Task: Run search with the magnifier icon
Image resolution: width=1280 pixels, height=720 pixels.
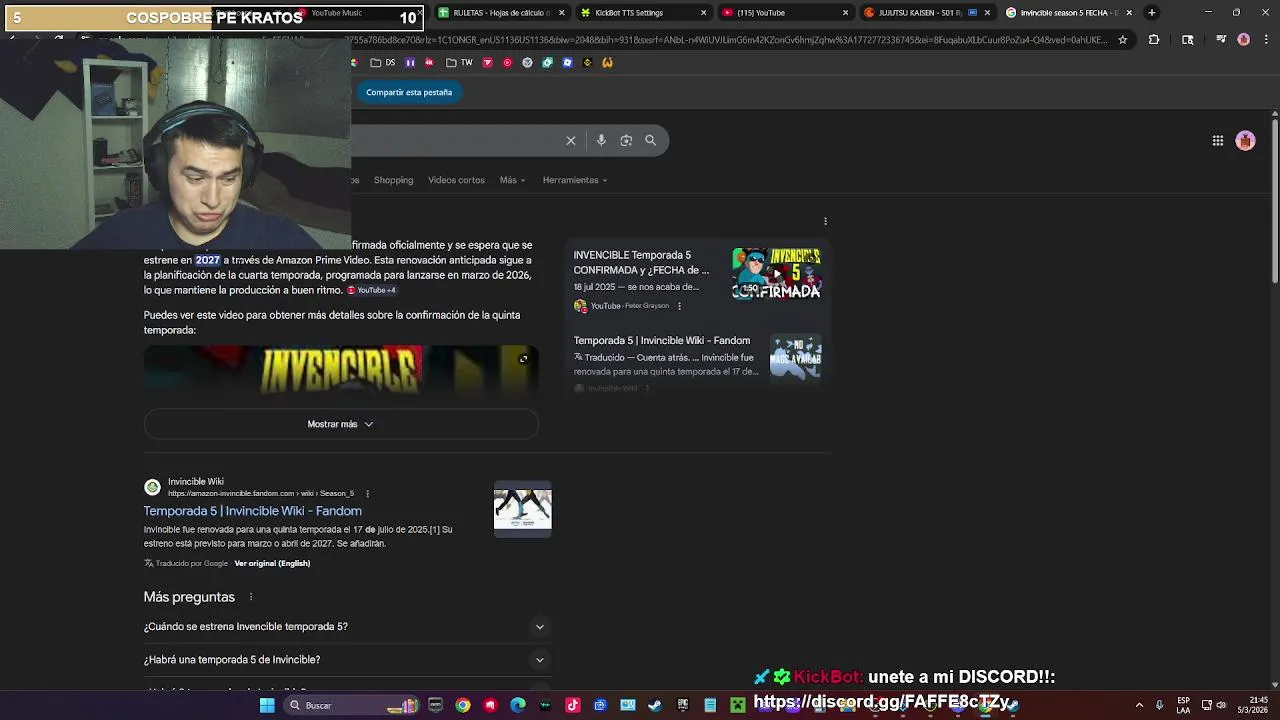Action: click(x=651, y=141)
